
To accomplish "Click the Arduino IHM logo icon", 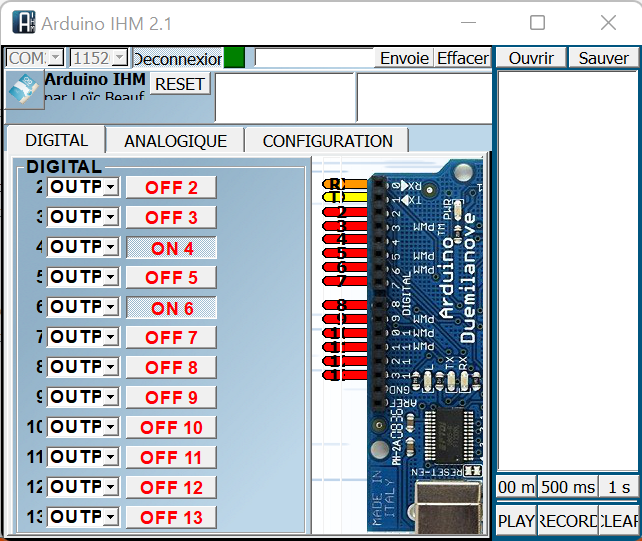I will pos(24,88).
